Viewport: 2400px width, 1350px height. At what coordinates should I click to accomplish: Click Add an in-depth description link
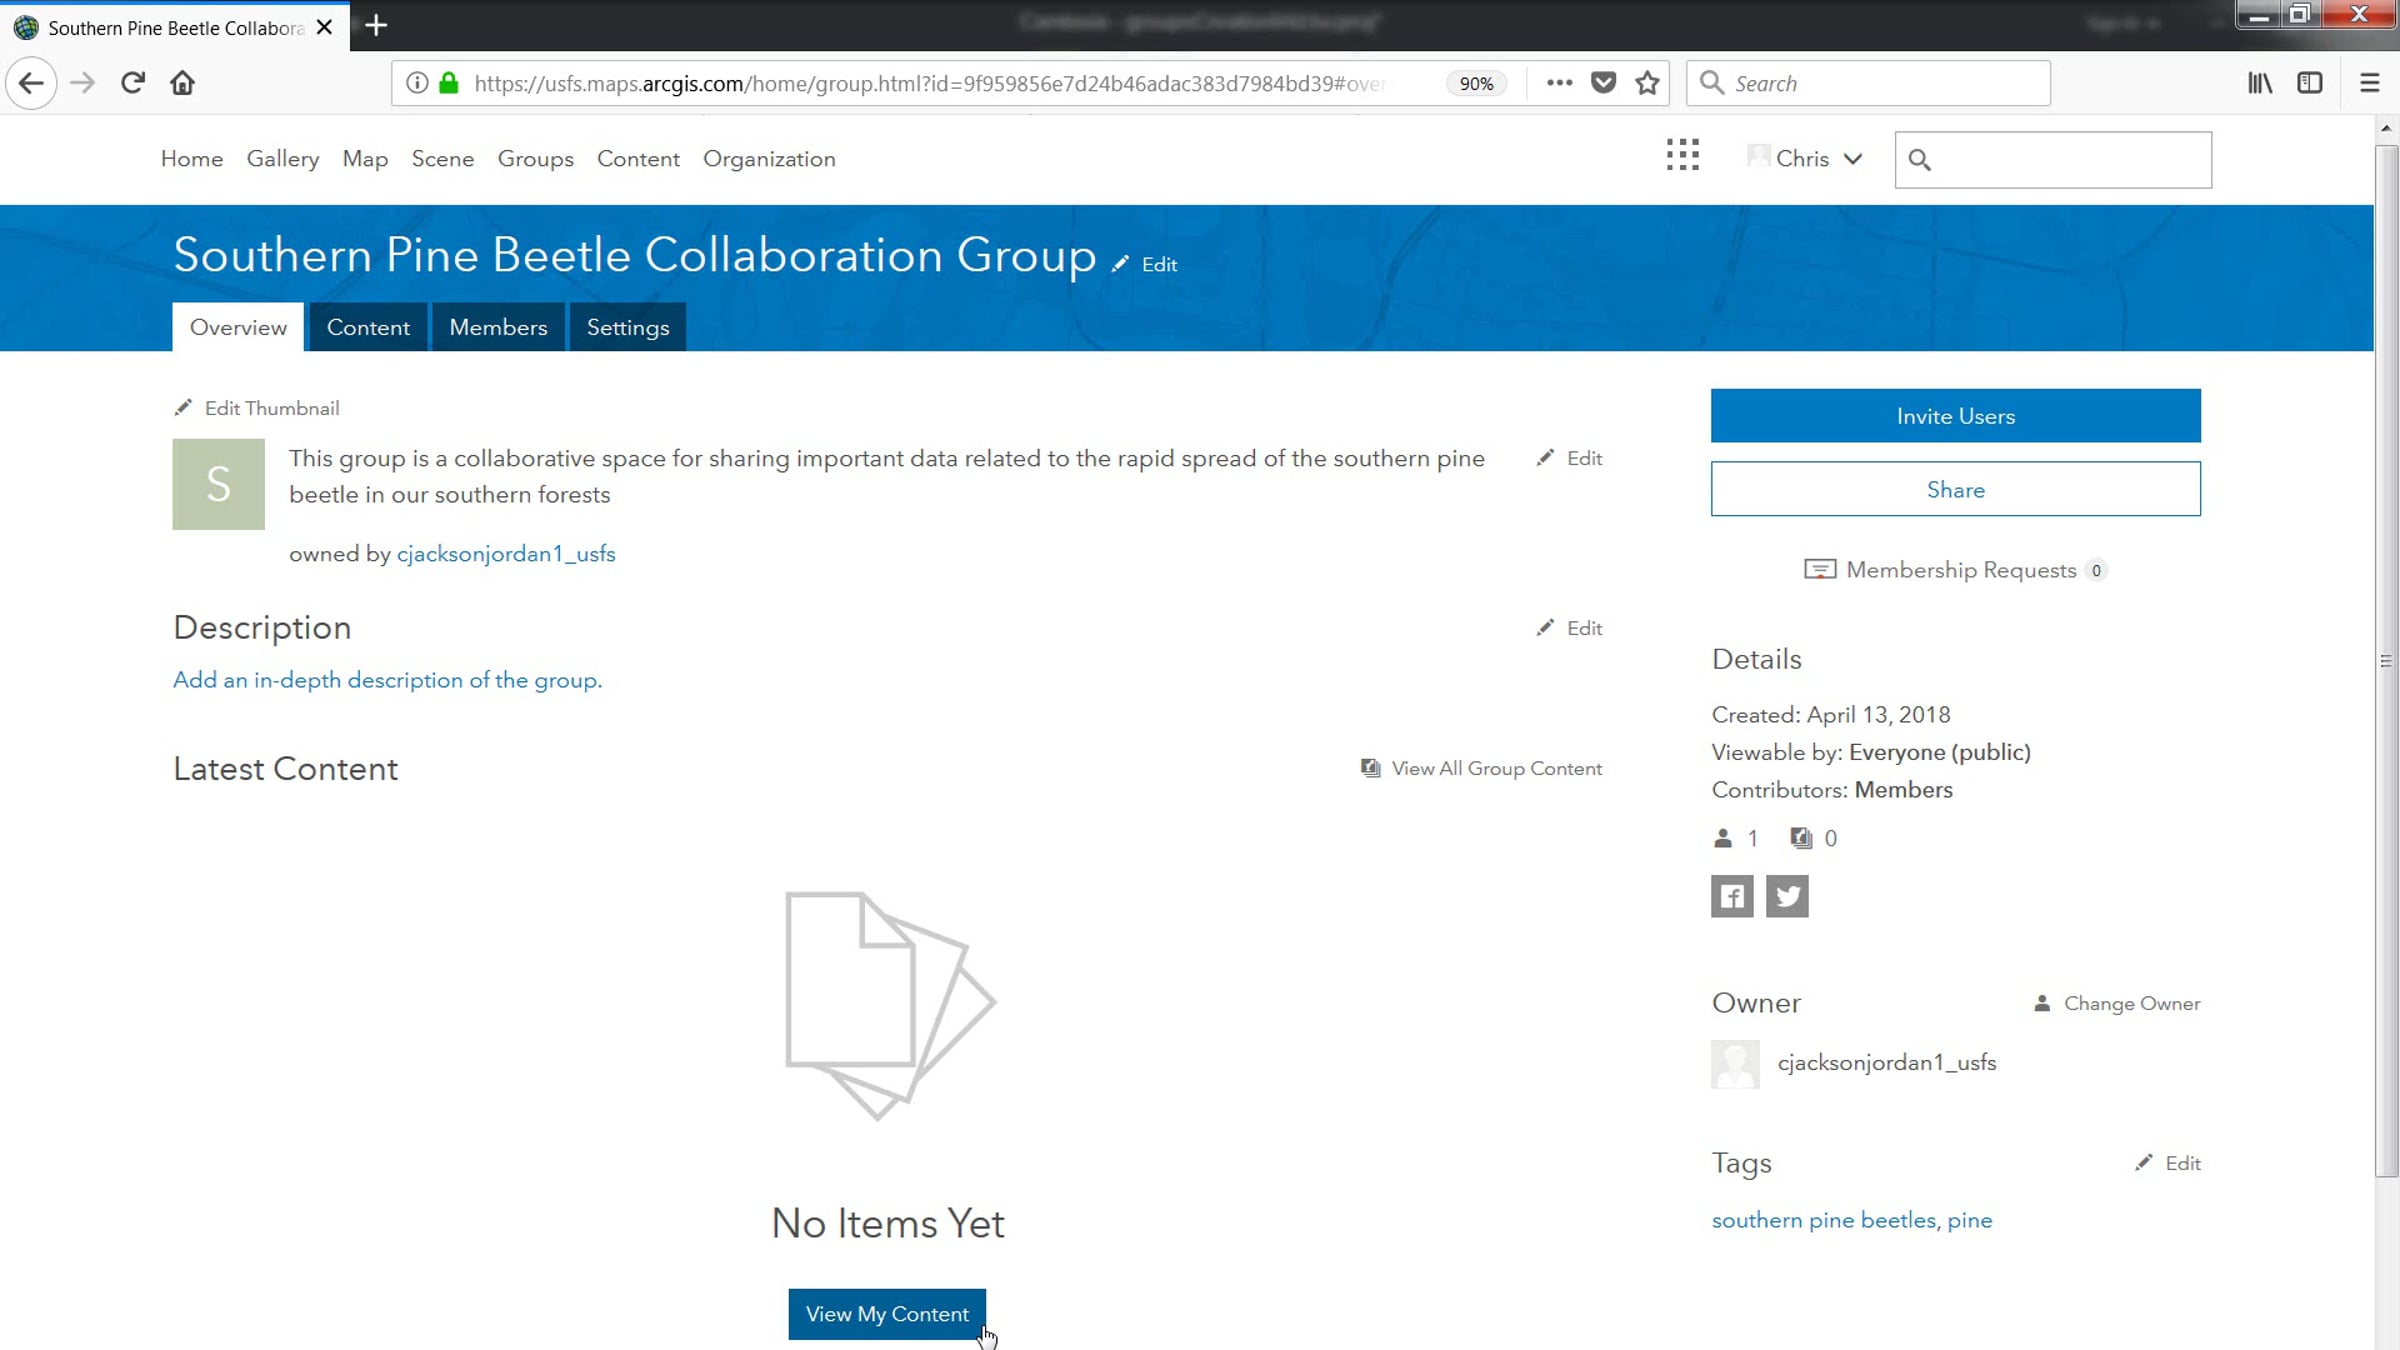[x=387, y=680]
